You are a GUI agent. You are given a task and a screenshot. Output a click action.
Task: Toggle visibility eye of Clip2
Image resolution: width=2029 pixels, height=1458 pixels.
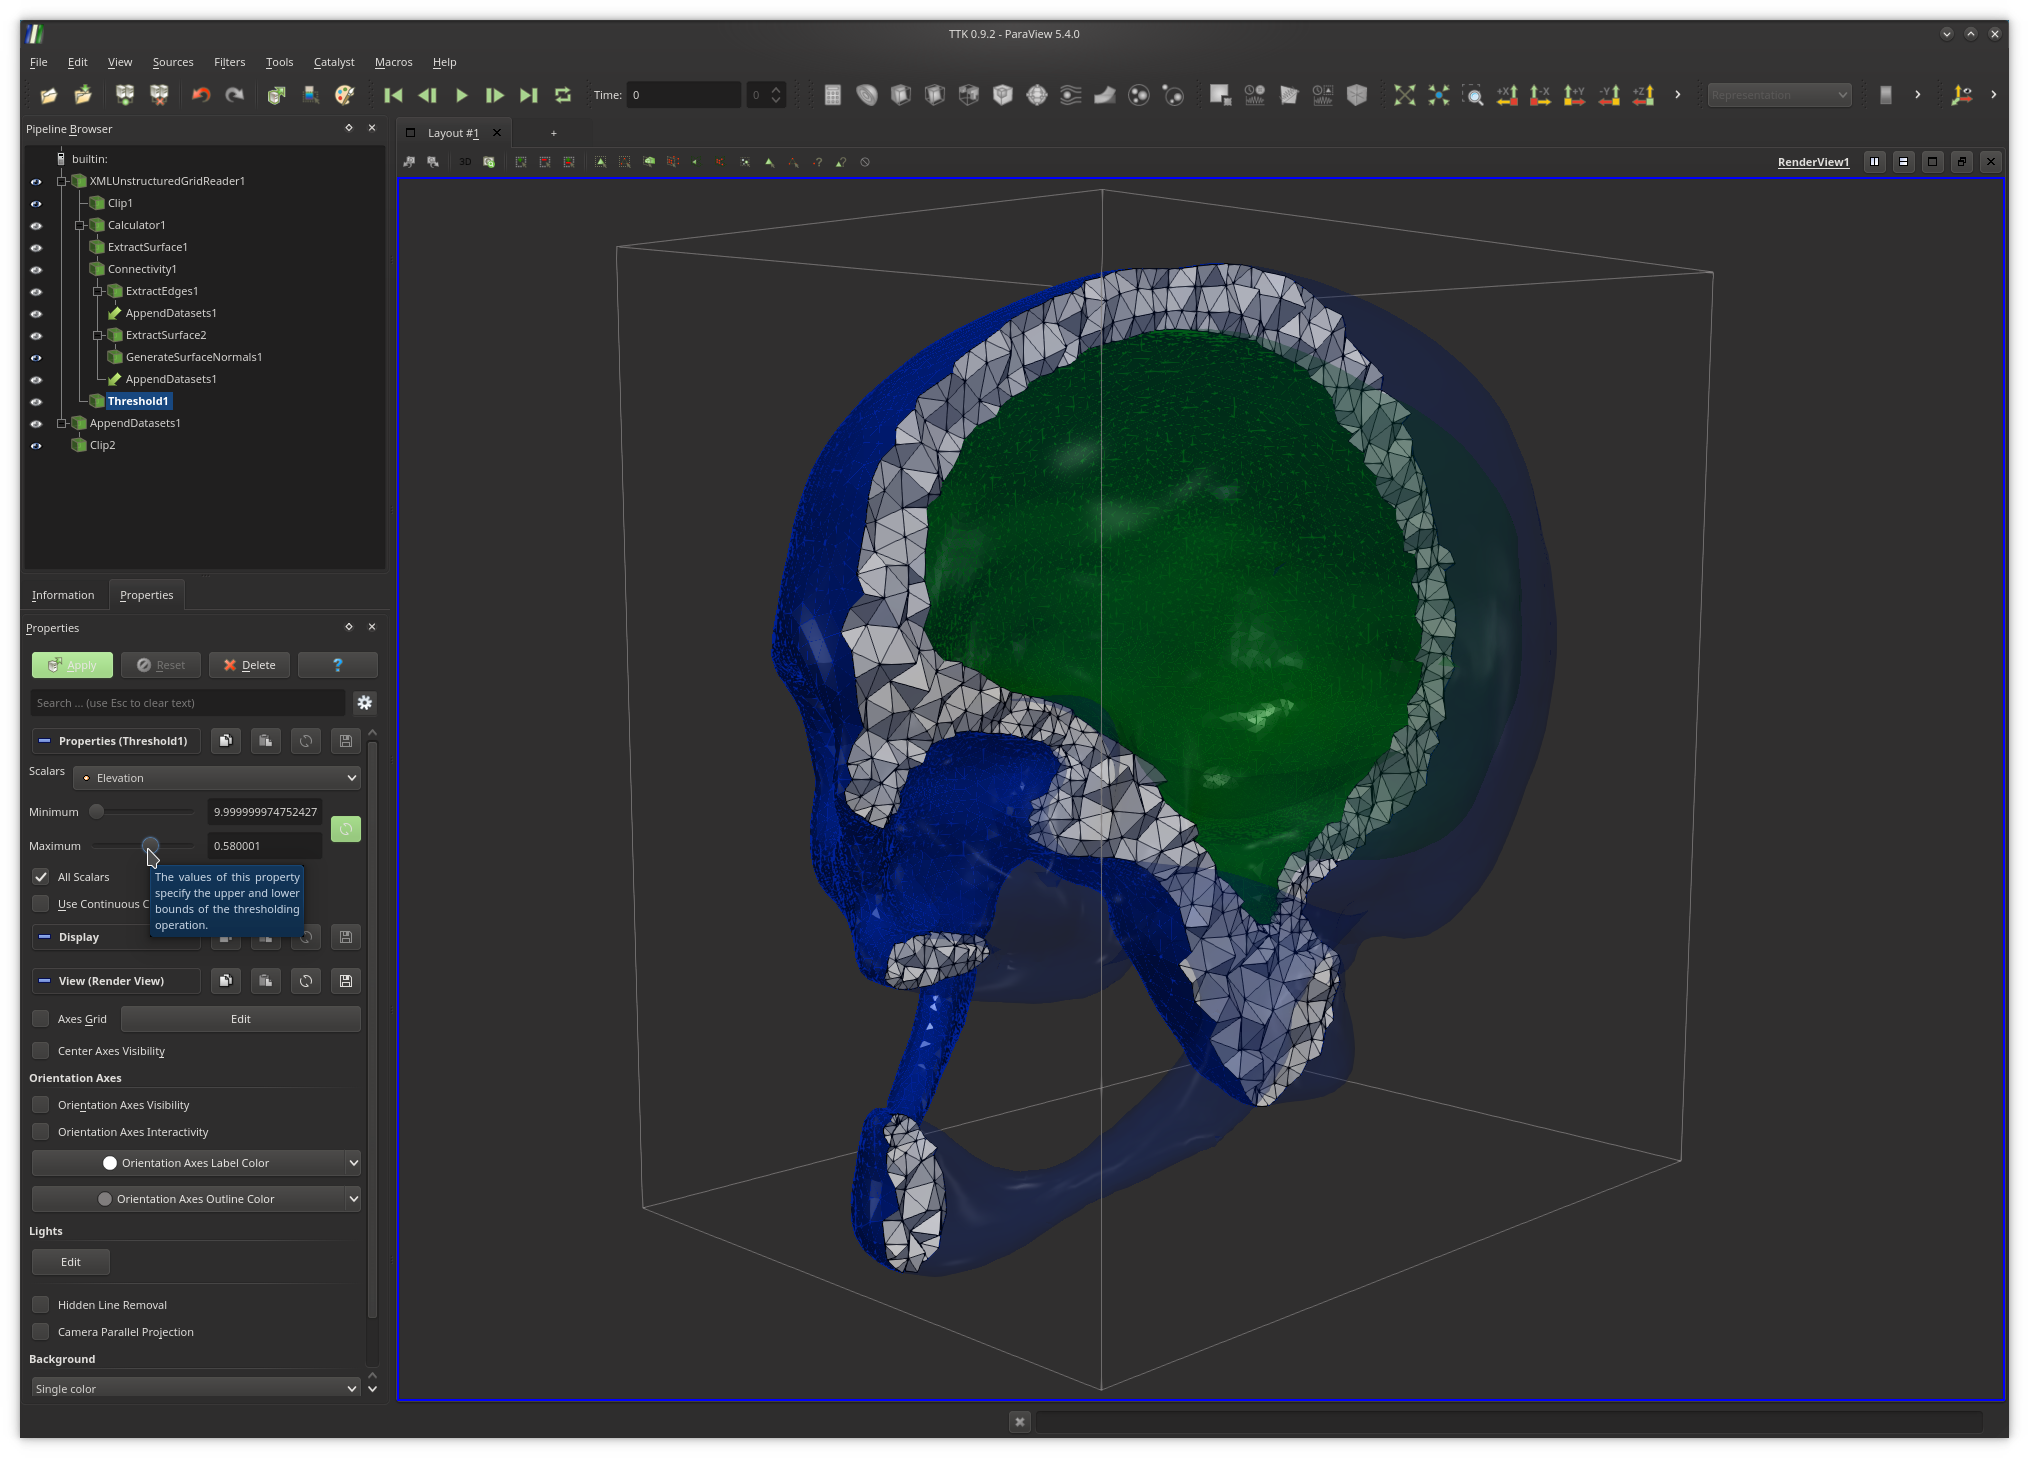tap(36, 446)
